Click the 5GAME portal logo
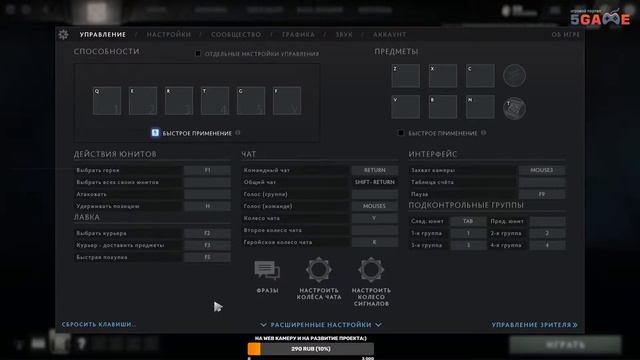 pyautogui.click(x=600, y=17)
